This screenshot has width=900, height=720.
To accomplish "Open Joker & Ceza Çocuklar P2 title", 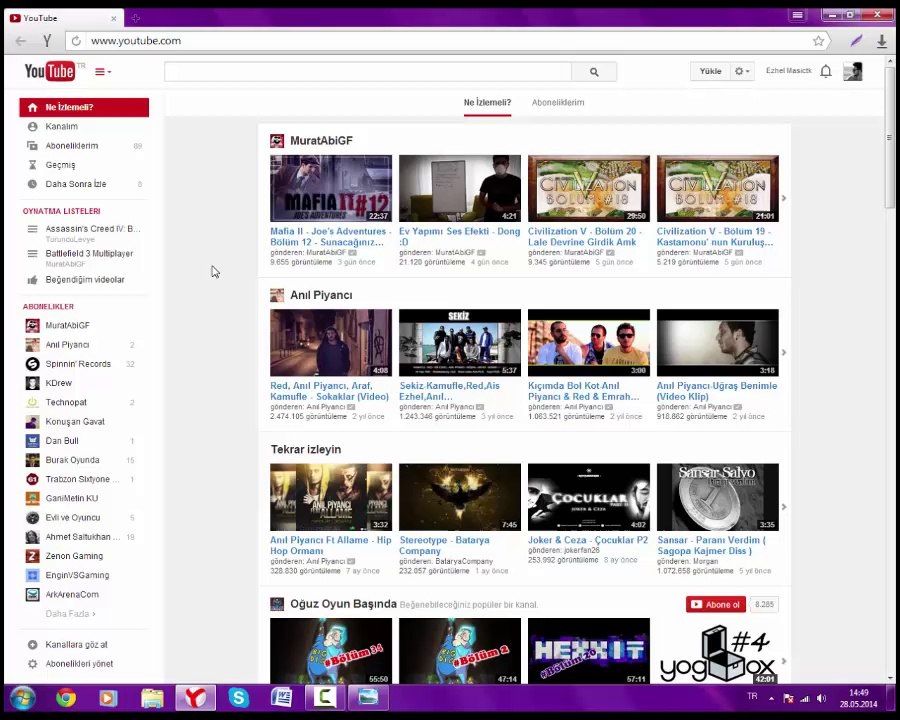I will (588, 540).
